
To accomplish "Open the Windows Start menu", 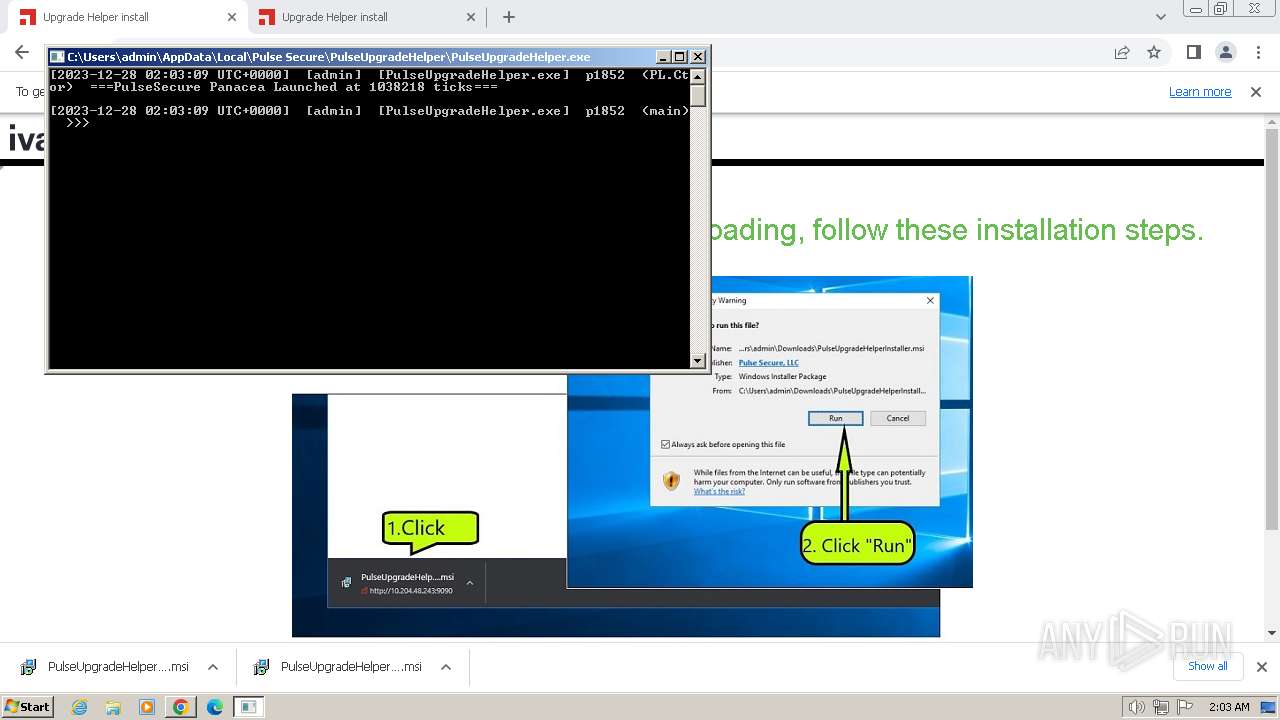I will coord(28,707).
